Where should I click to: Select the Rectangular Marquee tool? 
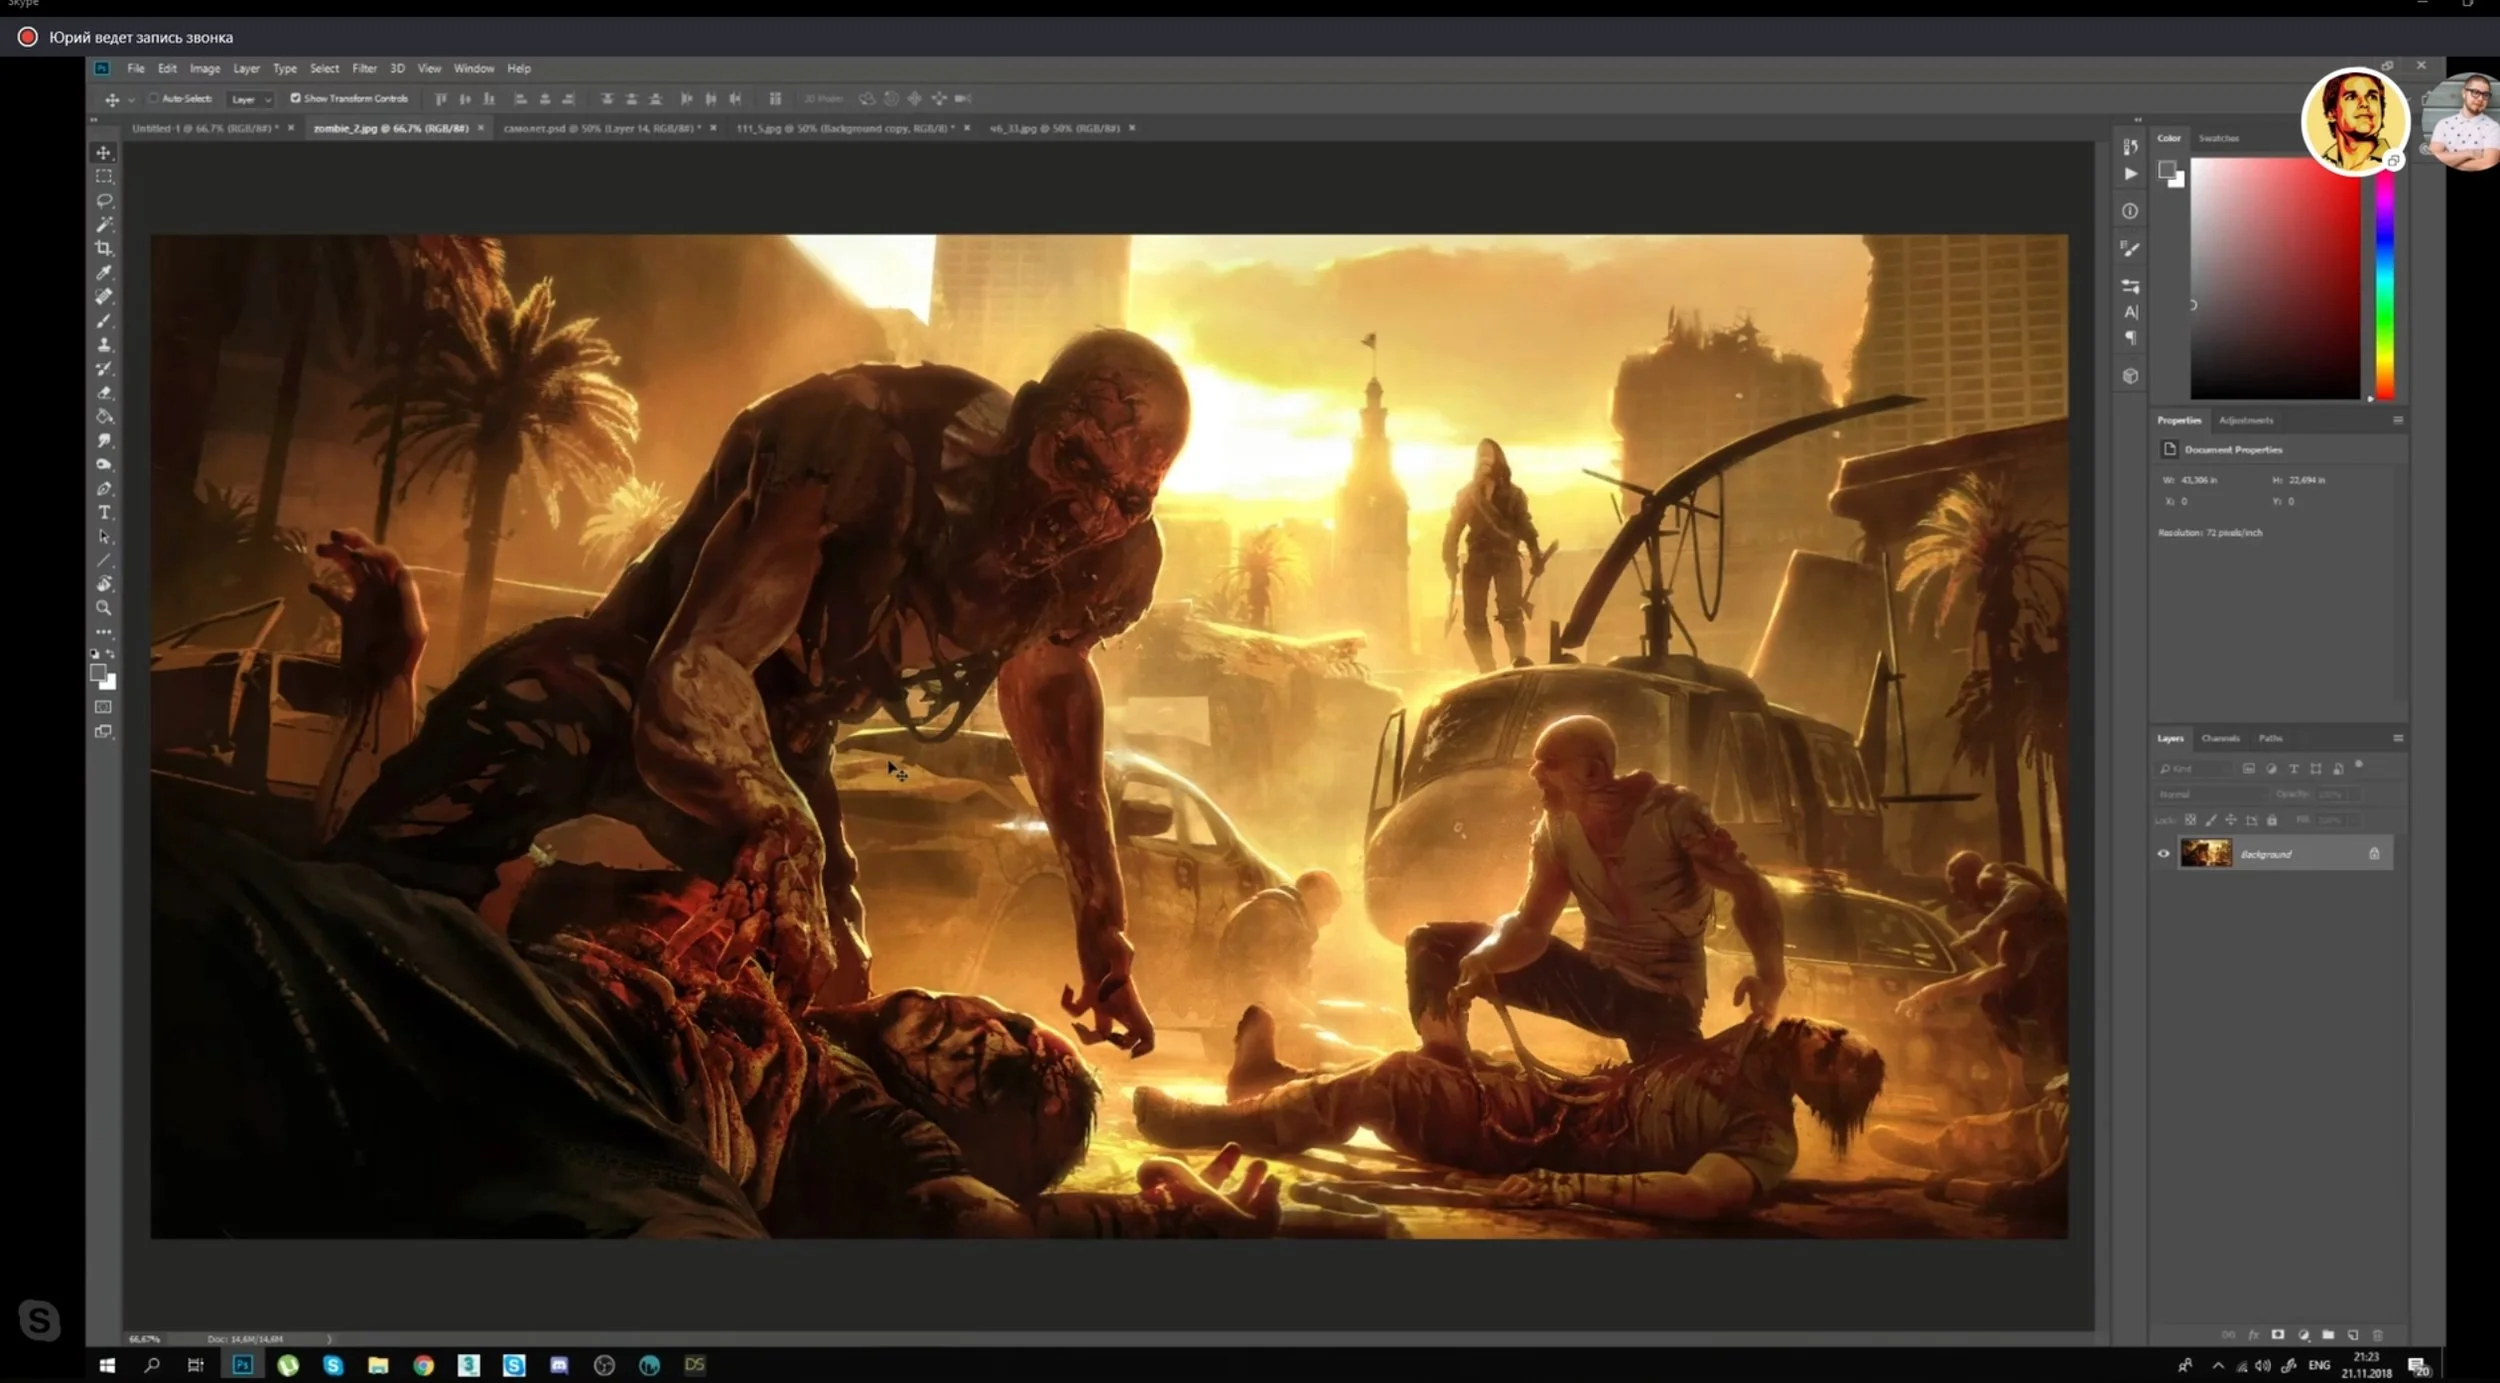click(x=104, y=176)
